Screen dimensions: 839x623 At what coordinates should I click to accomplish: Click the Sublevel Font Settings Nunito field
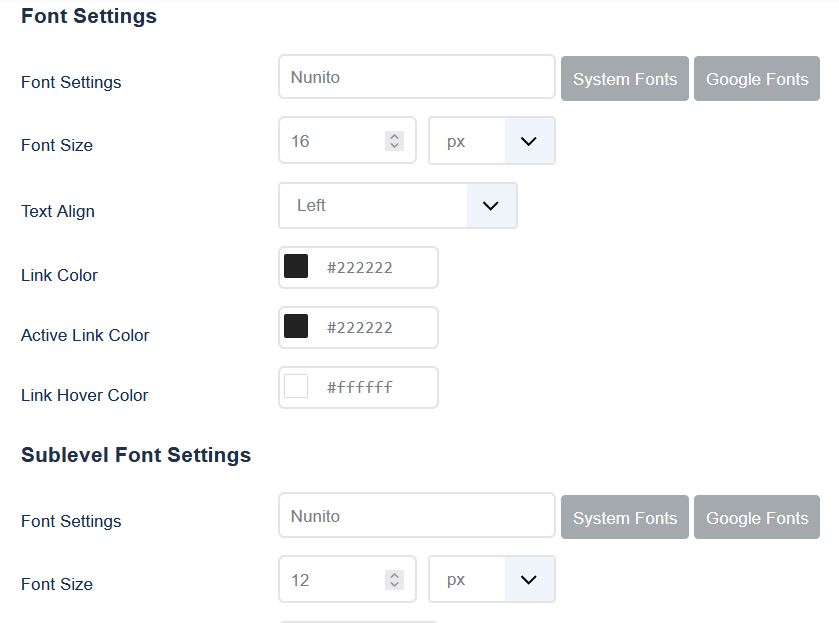tap(416, 516)
